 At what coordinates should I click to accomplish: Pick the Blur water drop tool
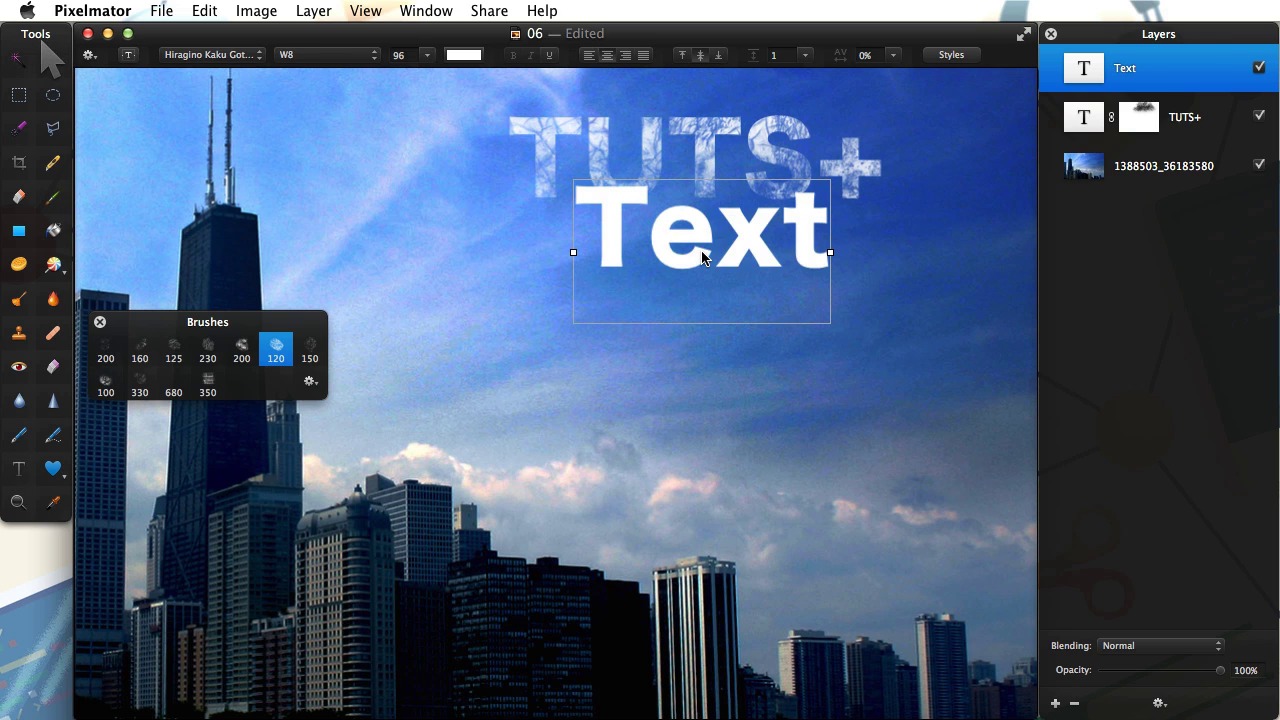click(18, 401)
